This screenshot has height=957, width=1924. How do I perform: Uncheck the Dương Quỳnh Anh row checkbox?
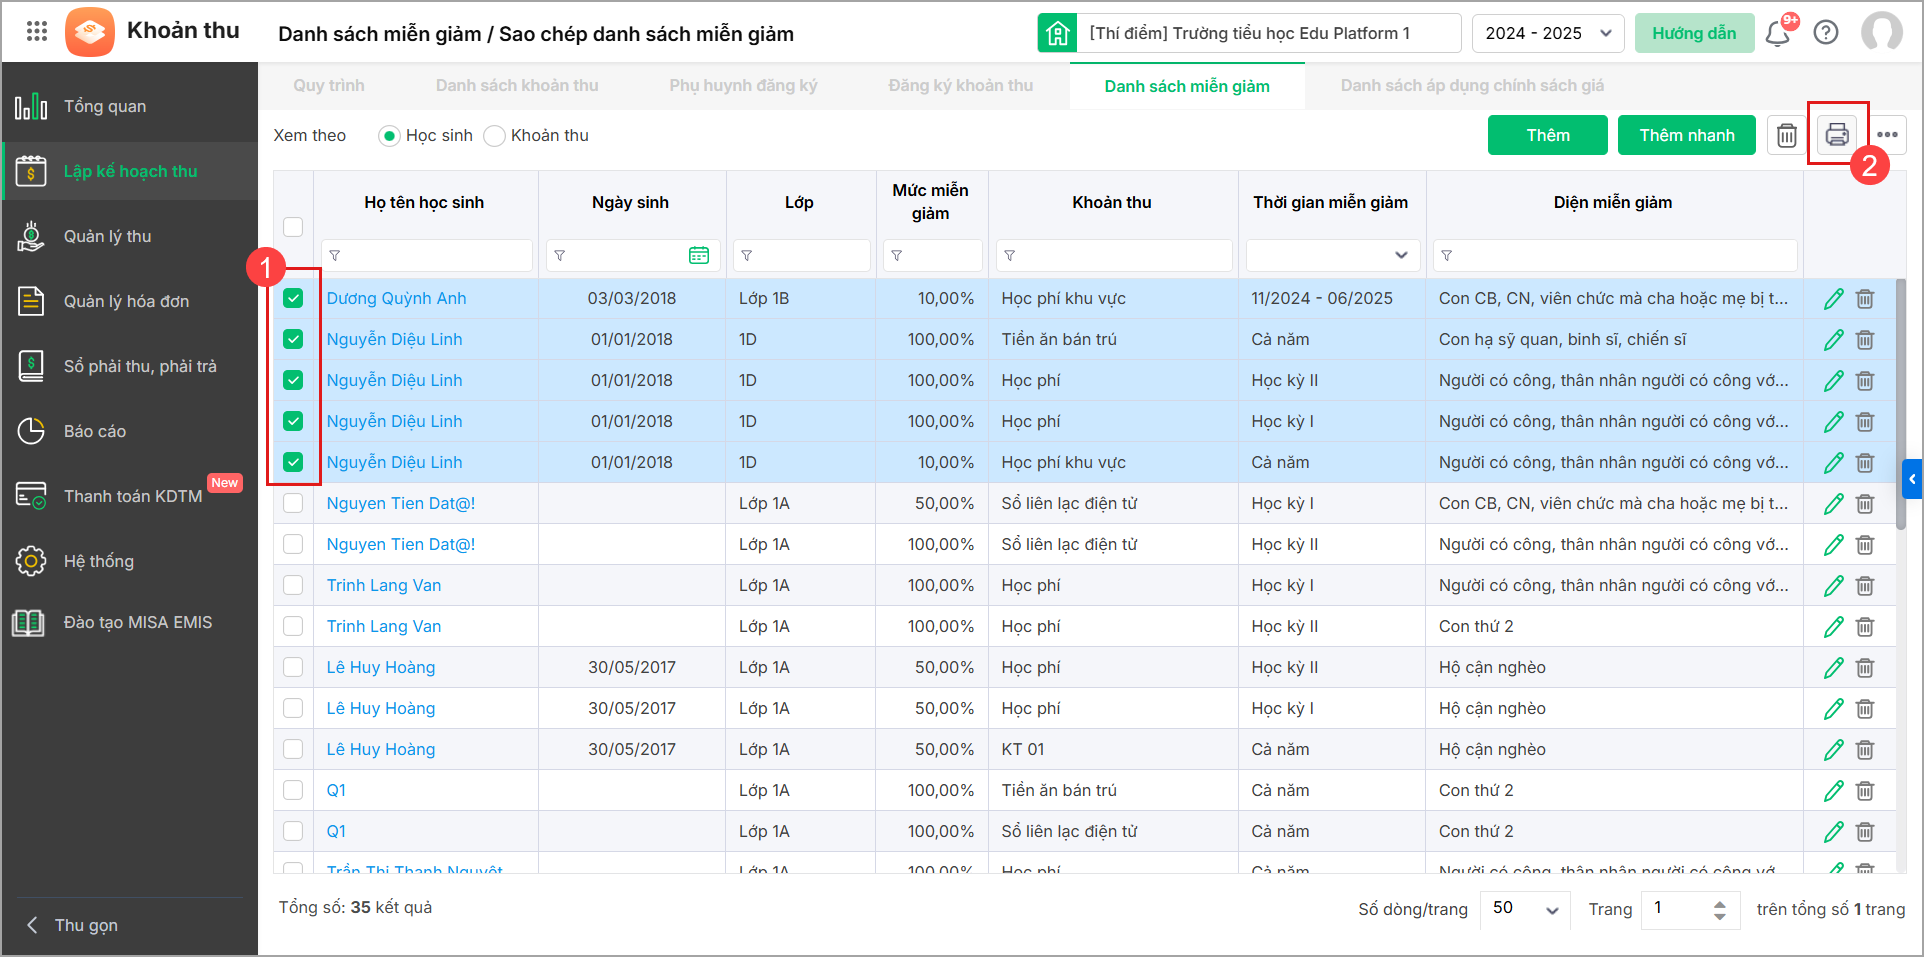click(293, 298)
